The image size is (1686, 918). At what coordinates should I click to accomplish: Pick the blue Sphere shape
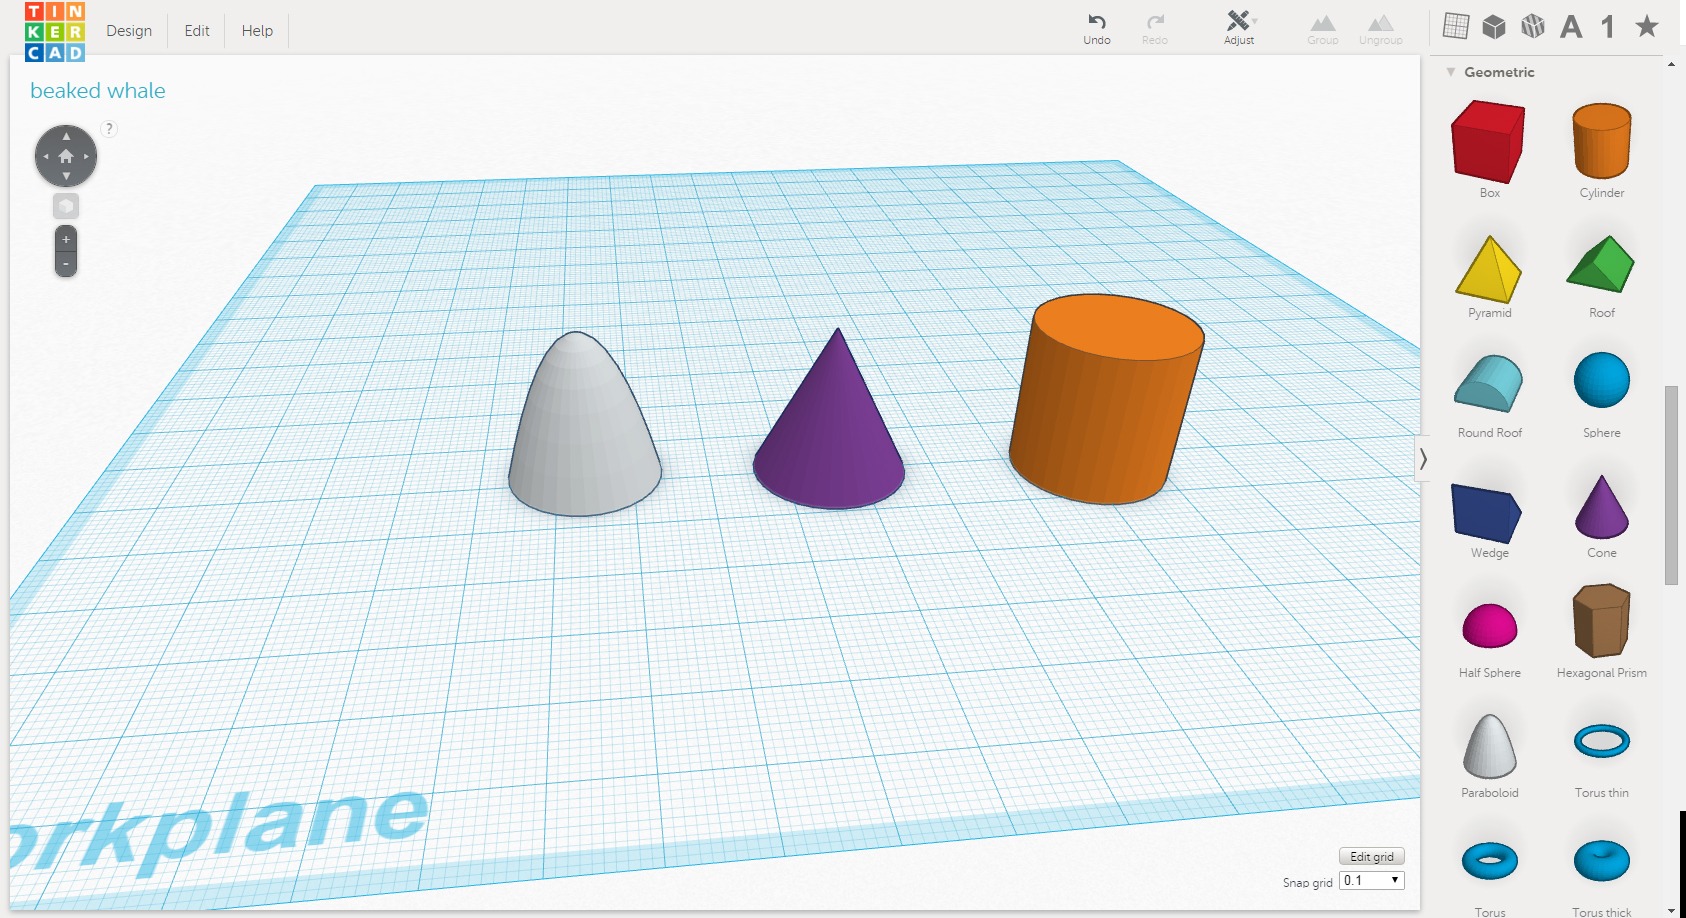click(x=1602, y=380)
